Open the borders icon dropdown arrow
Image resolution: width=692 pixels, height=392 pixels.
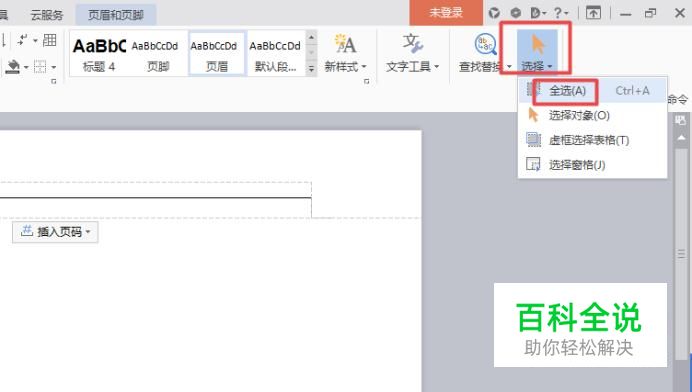(53, 68)
